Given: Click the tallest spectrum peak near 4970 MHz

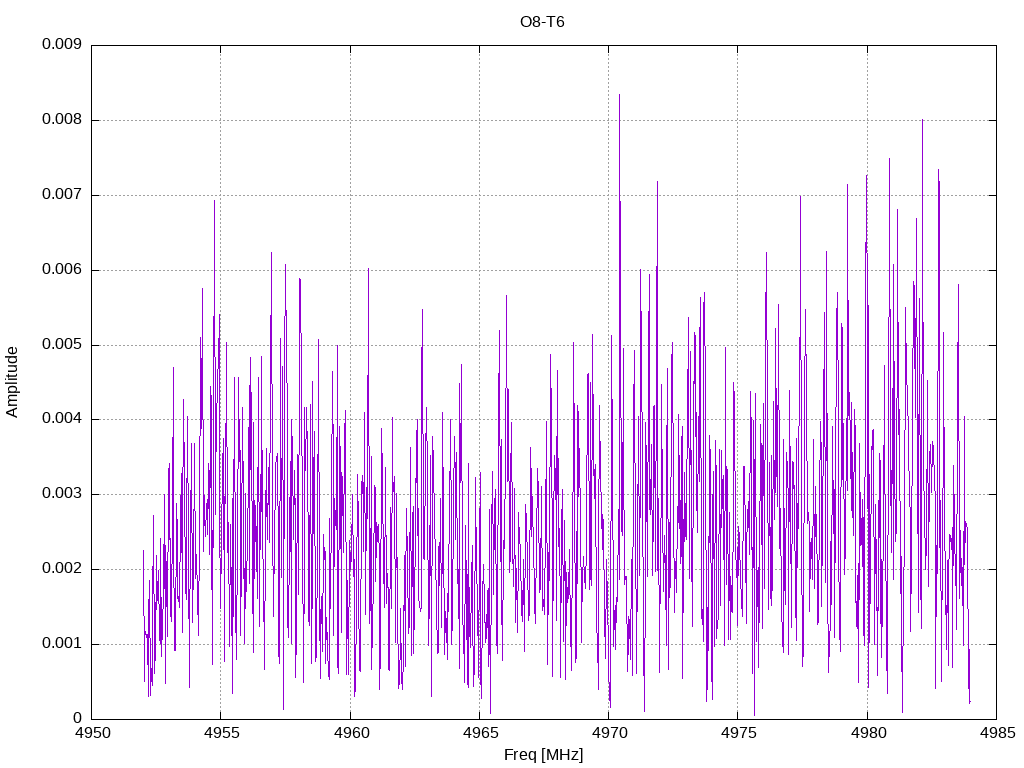Looking at the screenshot, I should coord(619,96).
